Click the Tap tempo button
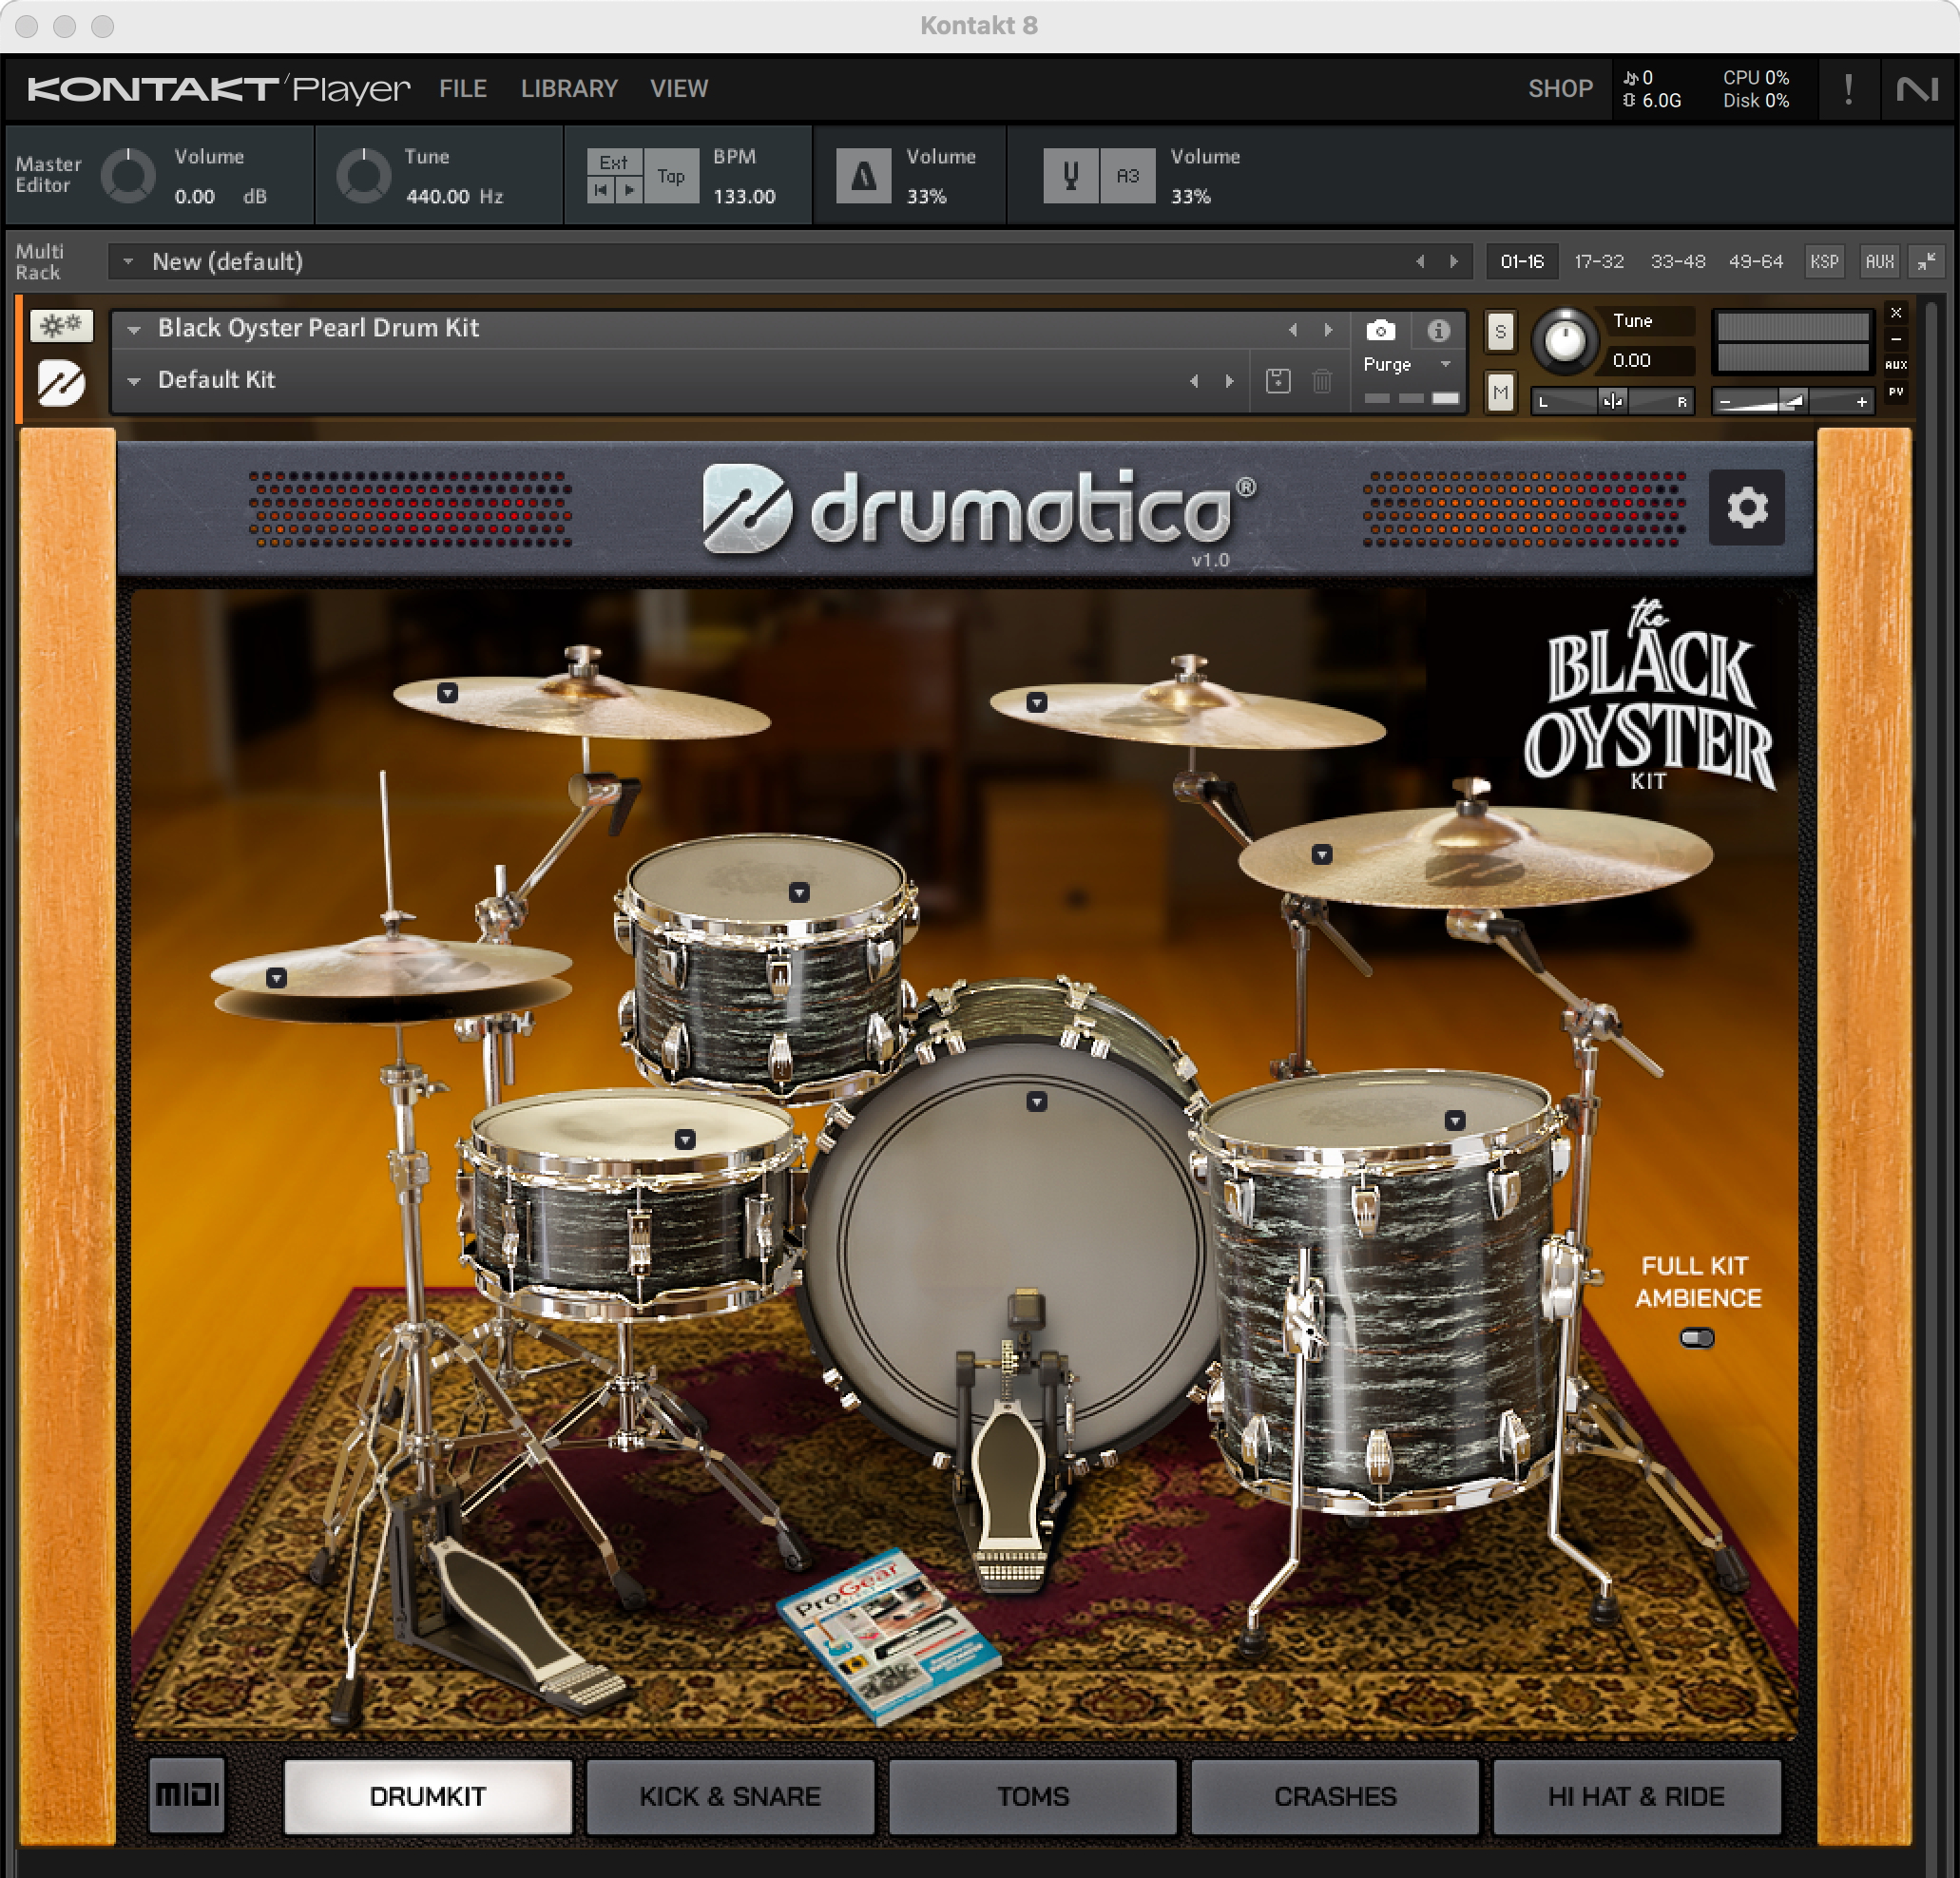 coord(671,176)
